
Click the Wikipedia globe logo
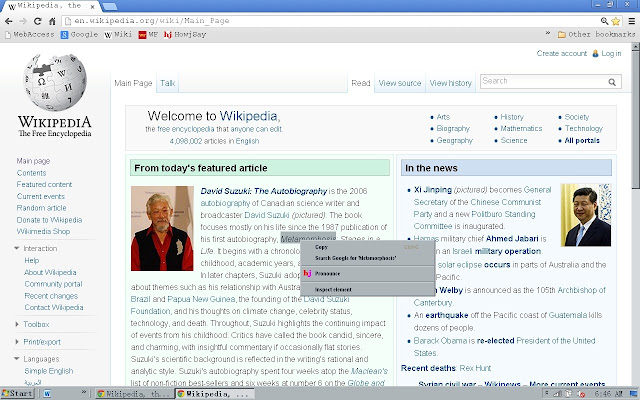[x=55, y=82]
